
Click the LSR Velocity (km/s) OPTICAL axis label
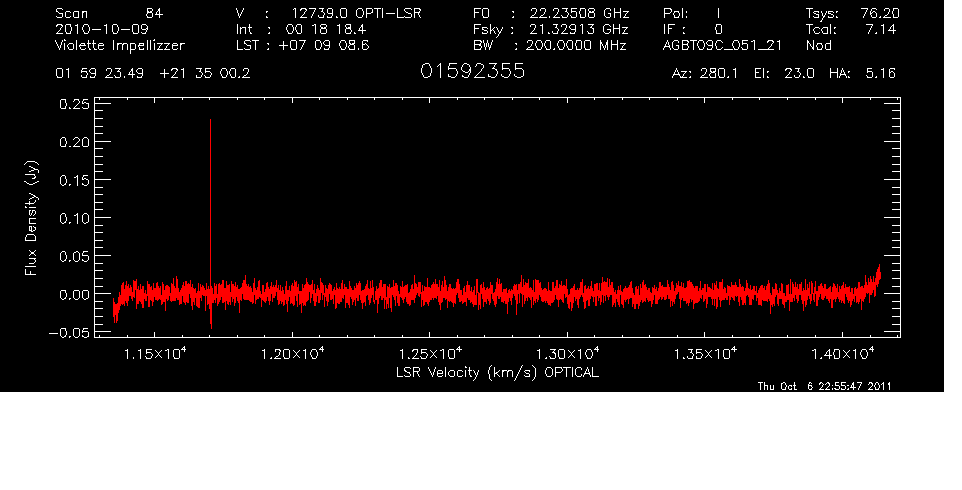pos(497,373)
